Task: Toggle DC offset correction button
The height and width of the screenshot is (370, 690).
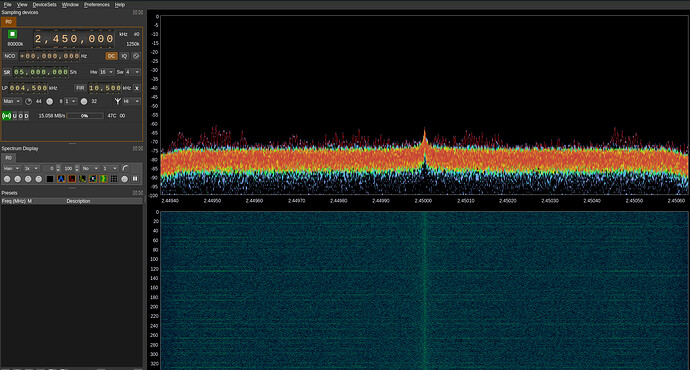Action: [111, 56]
